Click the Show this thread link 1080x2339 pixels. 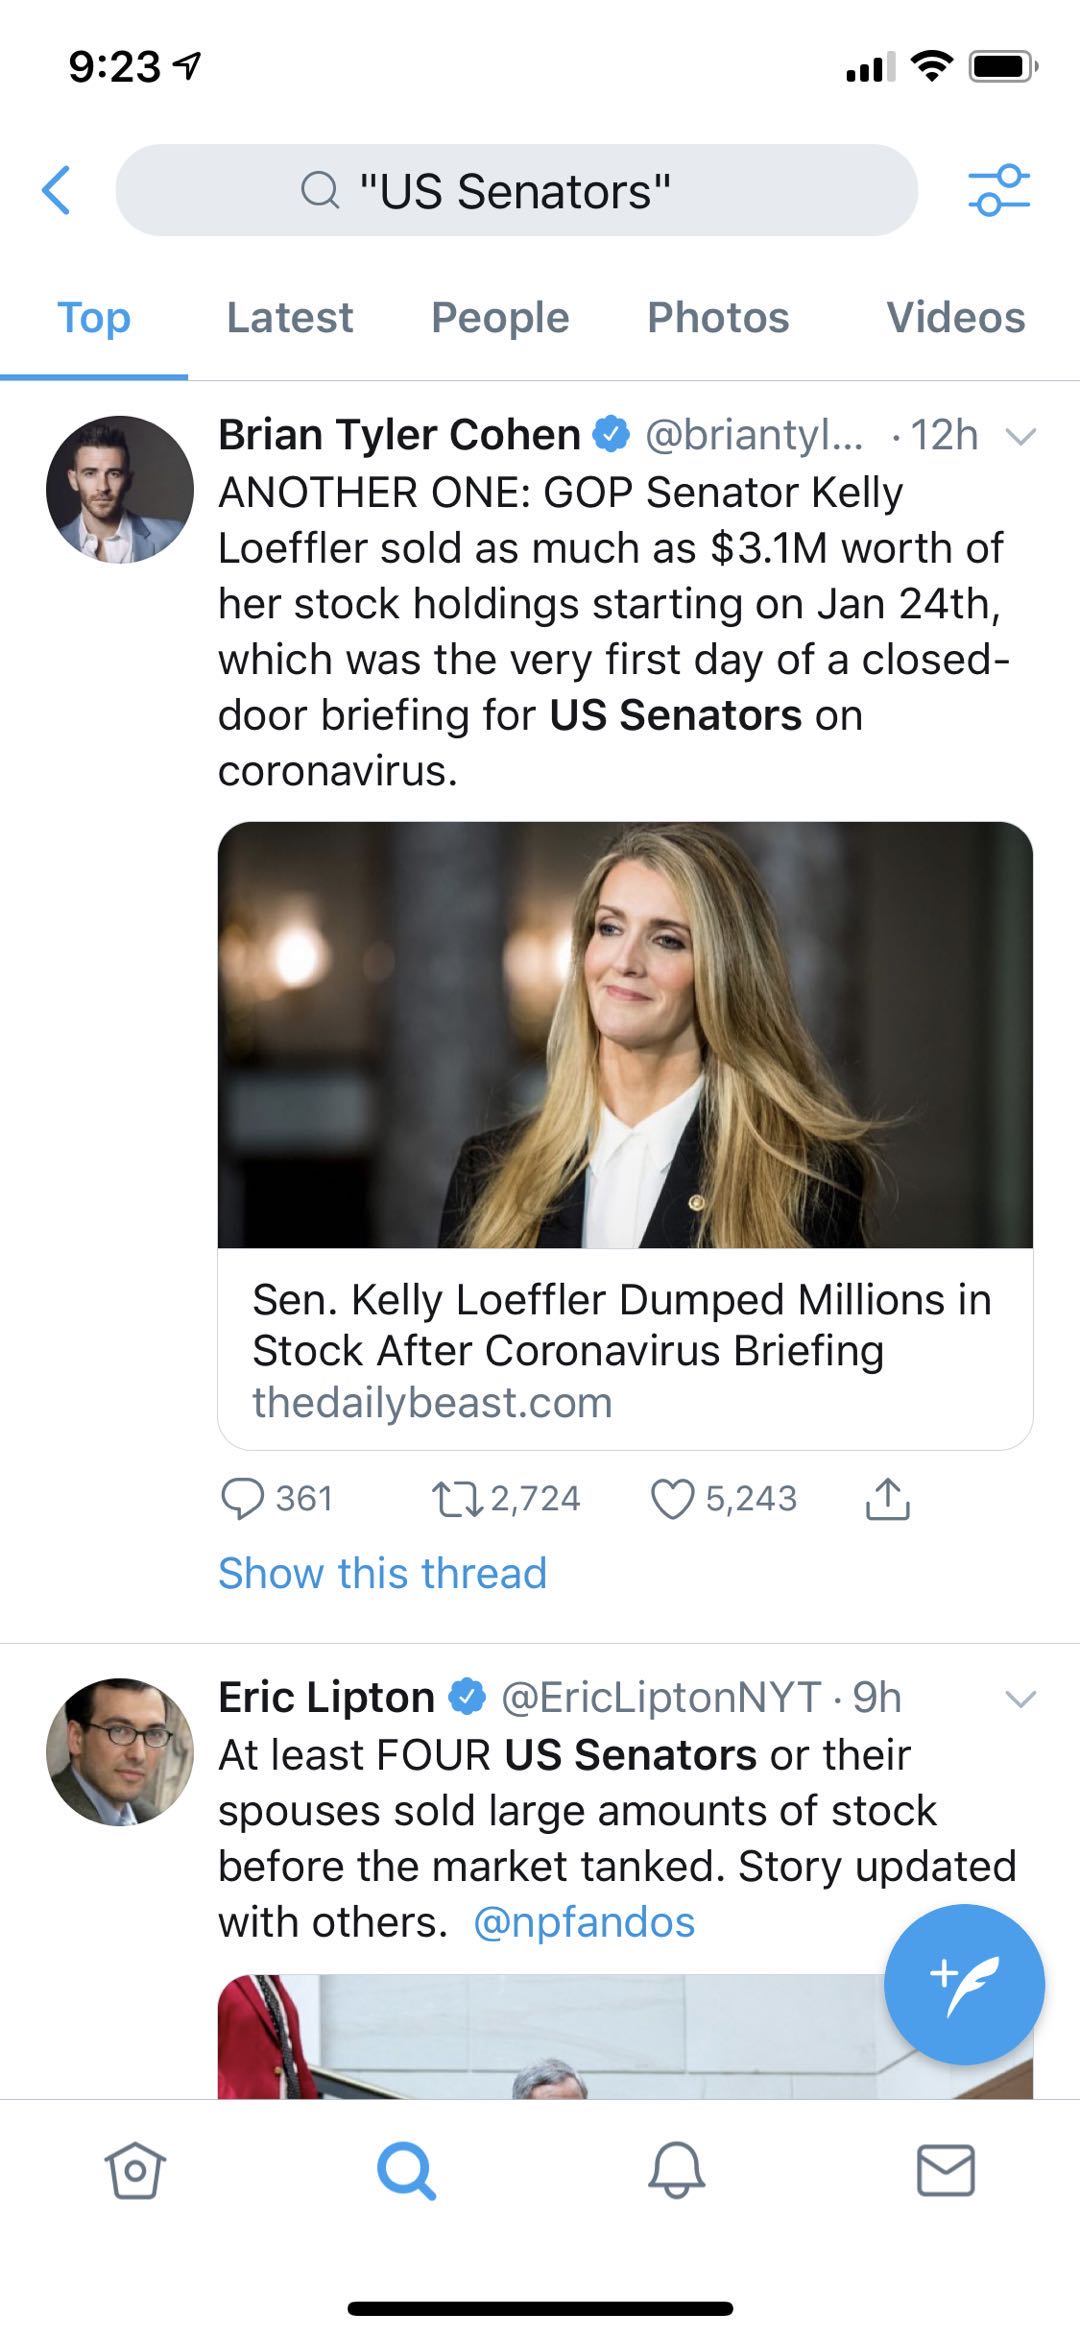coord(383,1573)
